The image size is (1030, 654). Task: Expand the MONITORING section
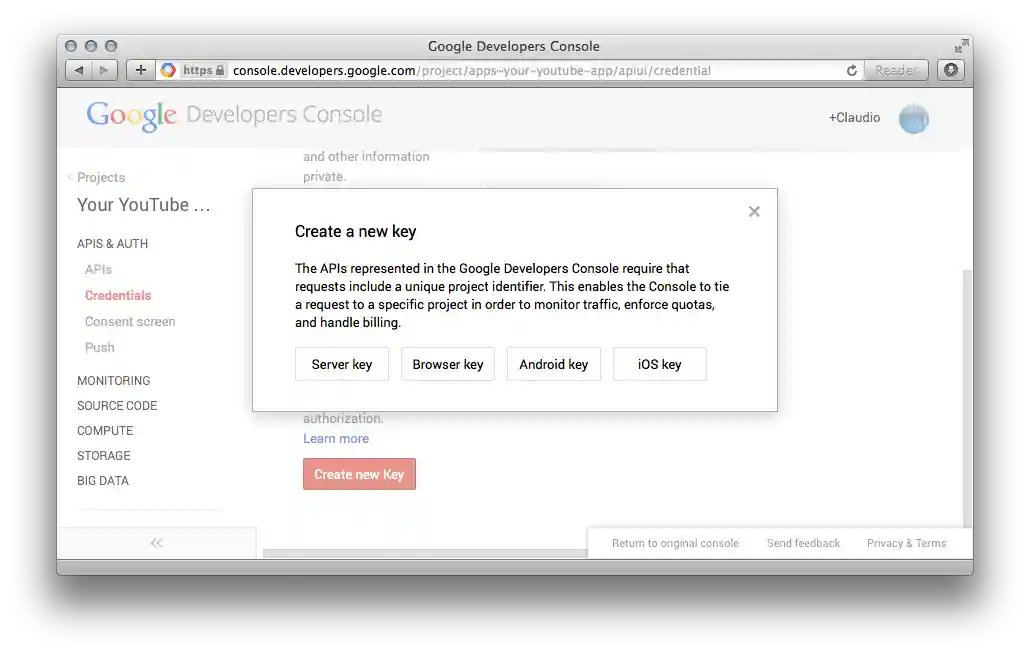tap(114, 381)
